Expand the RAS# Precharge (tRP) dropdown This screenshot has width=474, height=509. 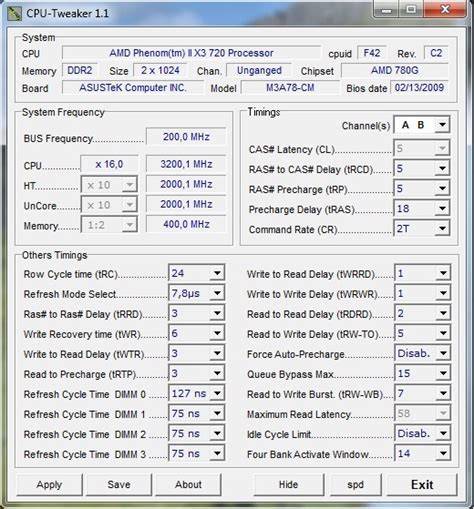[x=422, y=188]
